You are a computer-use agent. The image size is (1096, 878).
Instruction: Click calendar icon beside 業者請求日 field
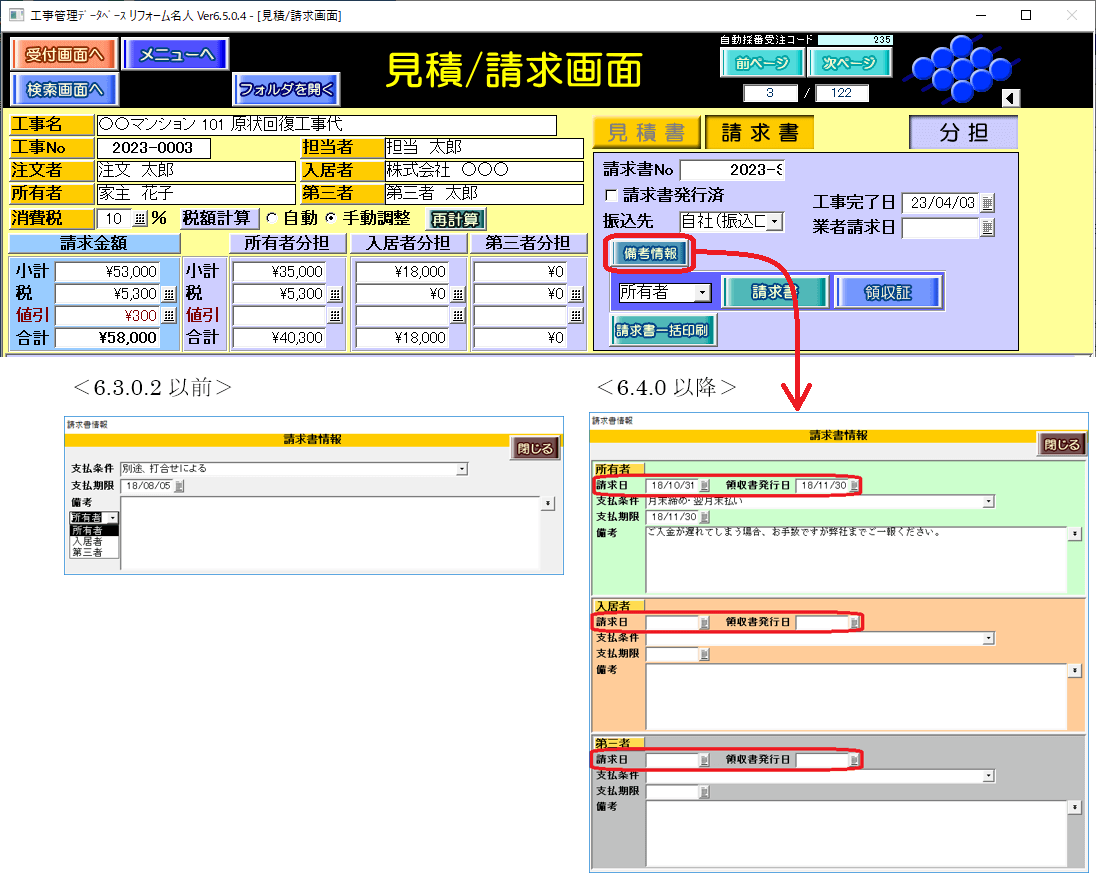point(987,228)
